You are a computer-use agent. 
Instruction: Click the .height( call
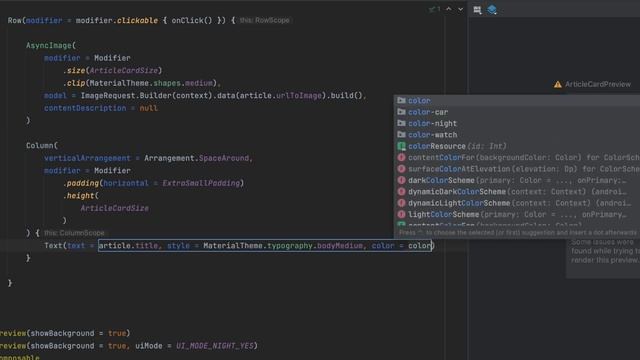(x=80, y=196)
